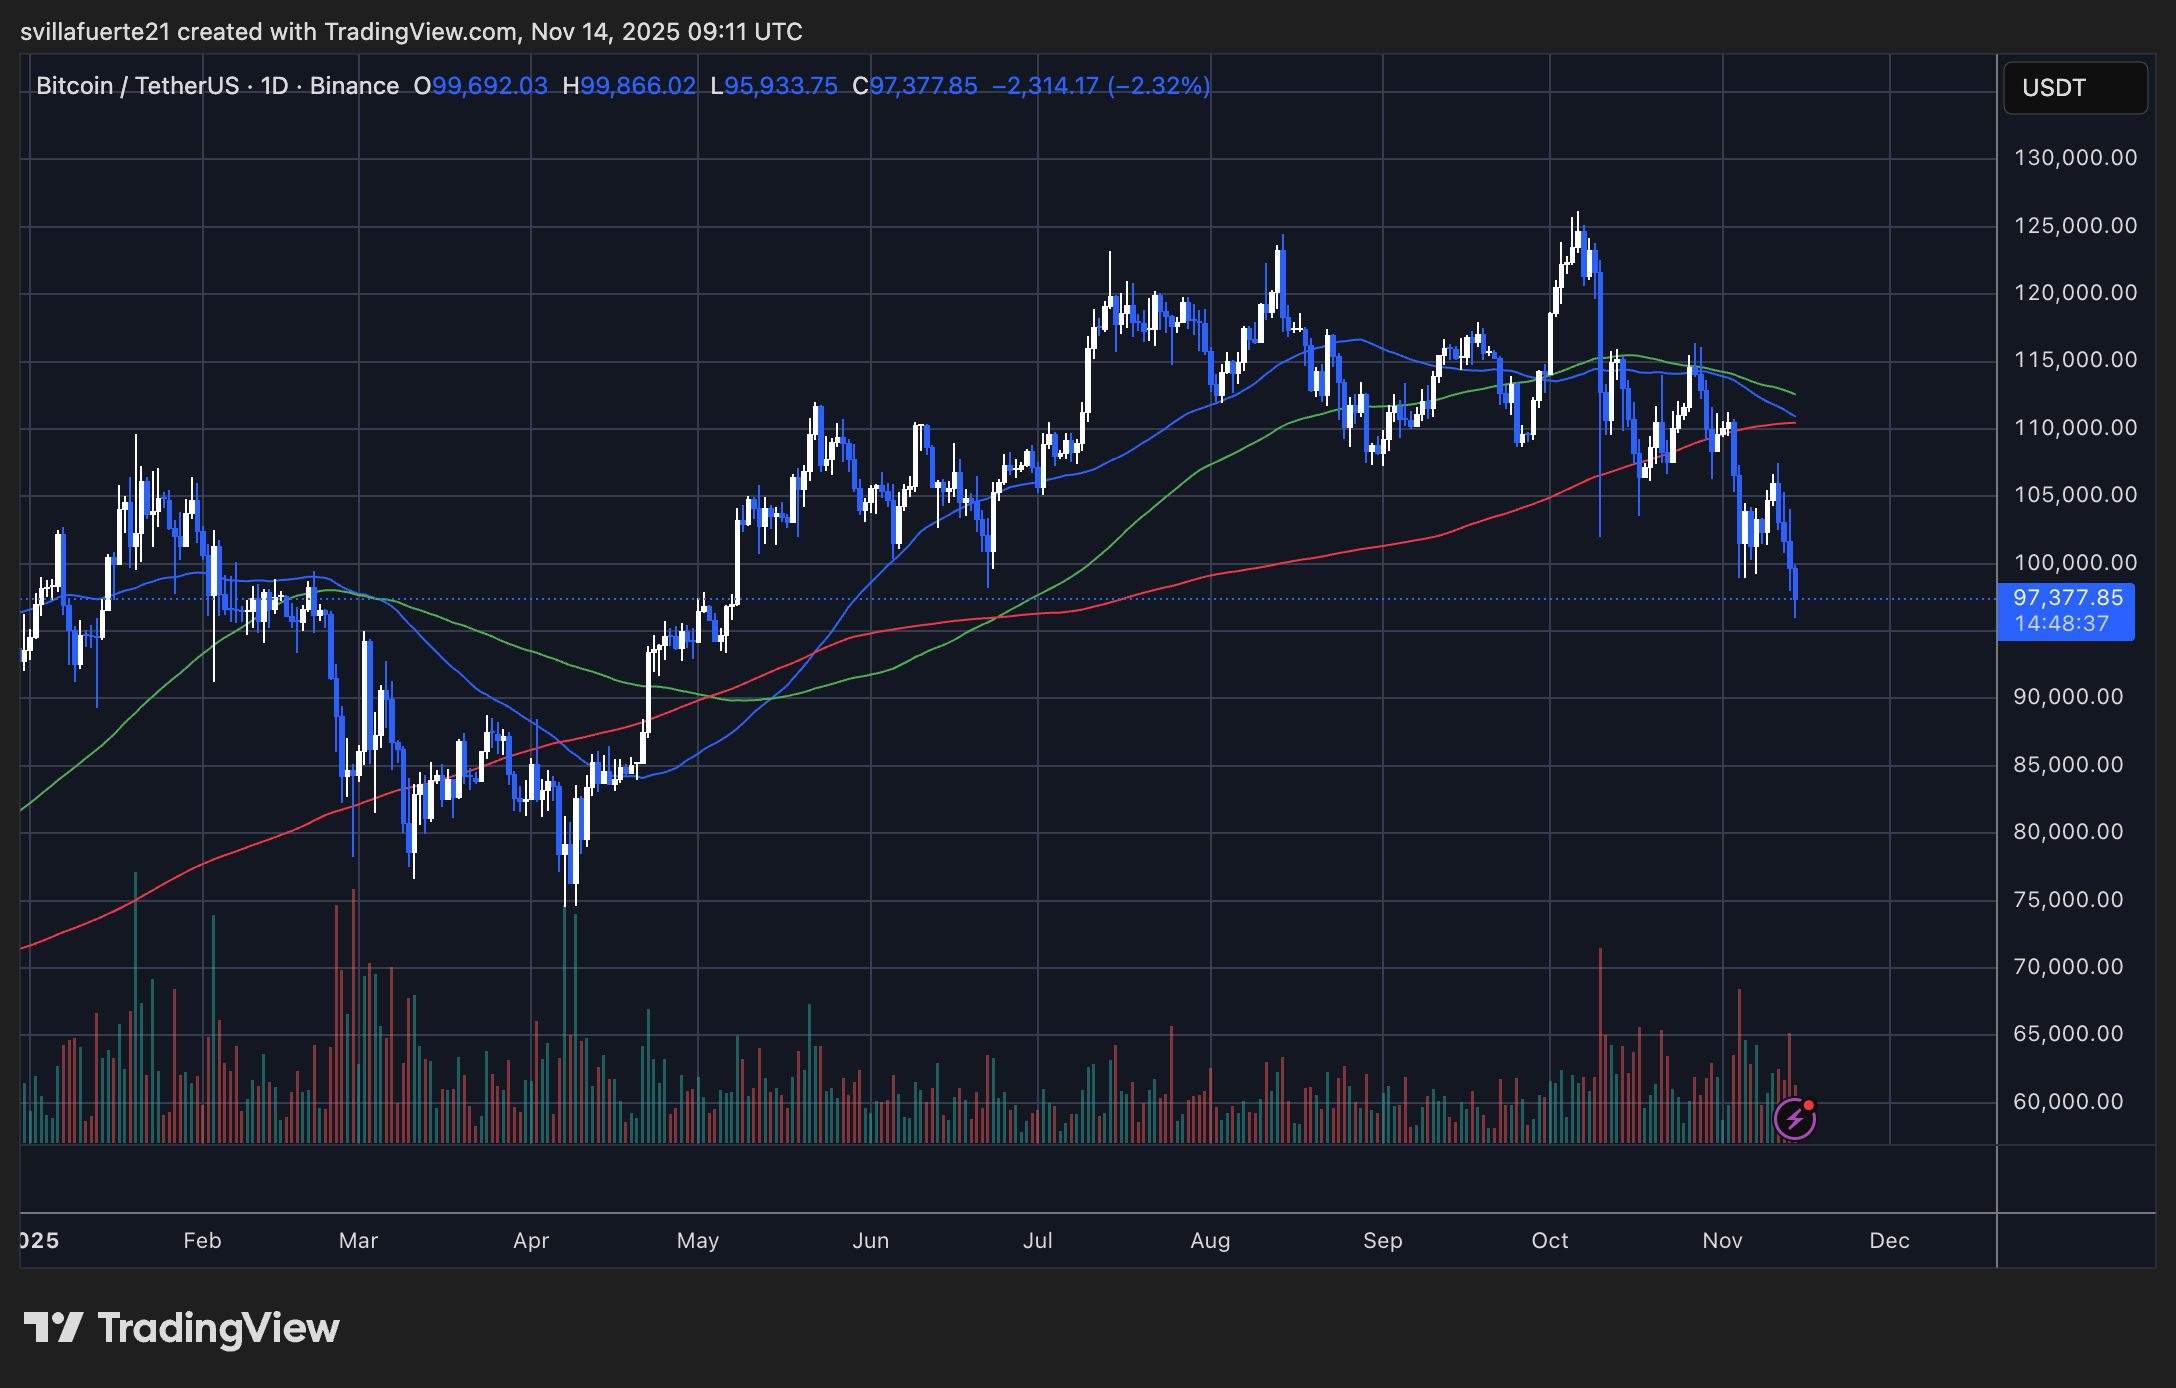Click the svillafuerte21 watermark text
This screenshot has height=1388, width=2176.
tap(95, 31)
